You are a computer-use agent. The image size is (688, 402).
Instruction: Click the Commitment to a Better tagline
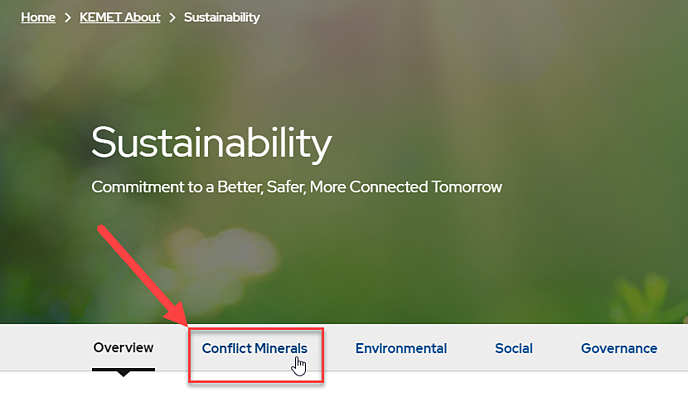coord(297,187)
